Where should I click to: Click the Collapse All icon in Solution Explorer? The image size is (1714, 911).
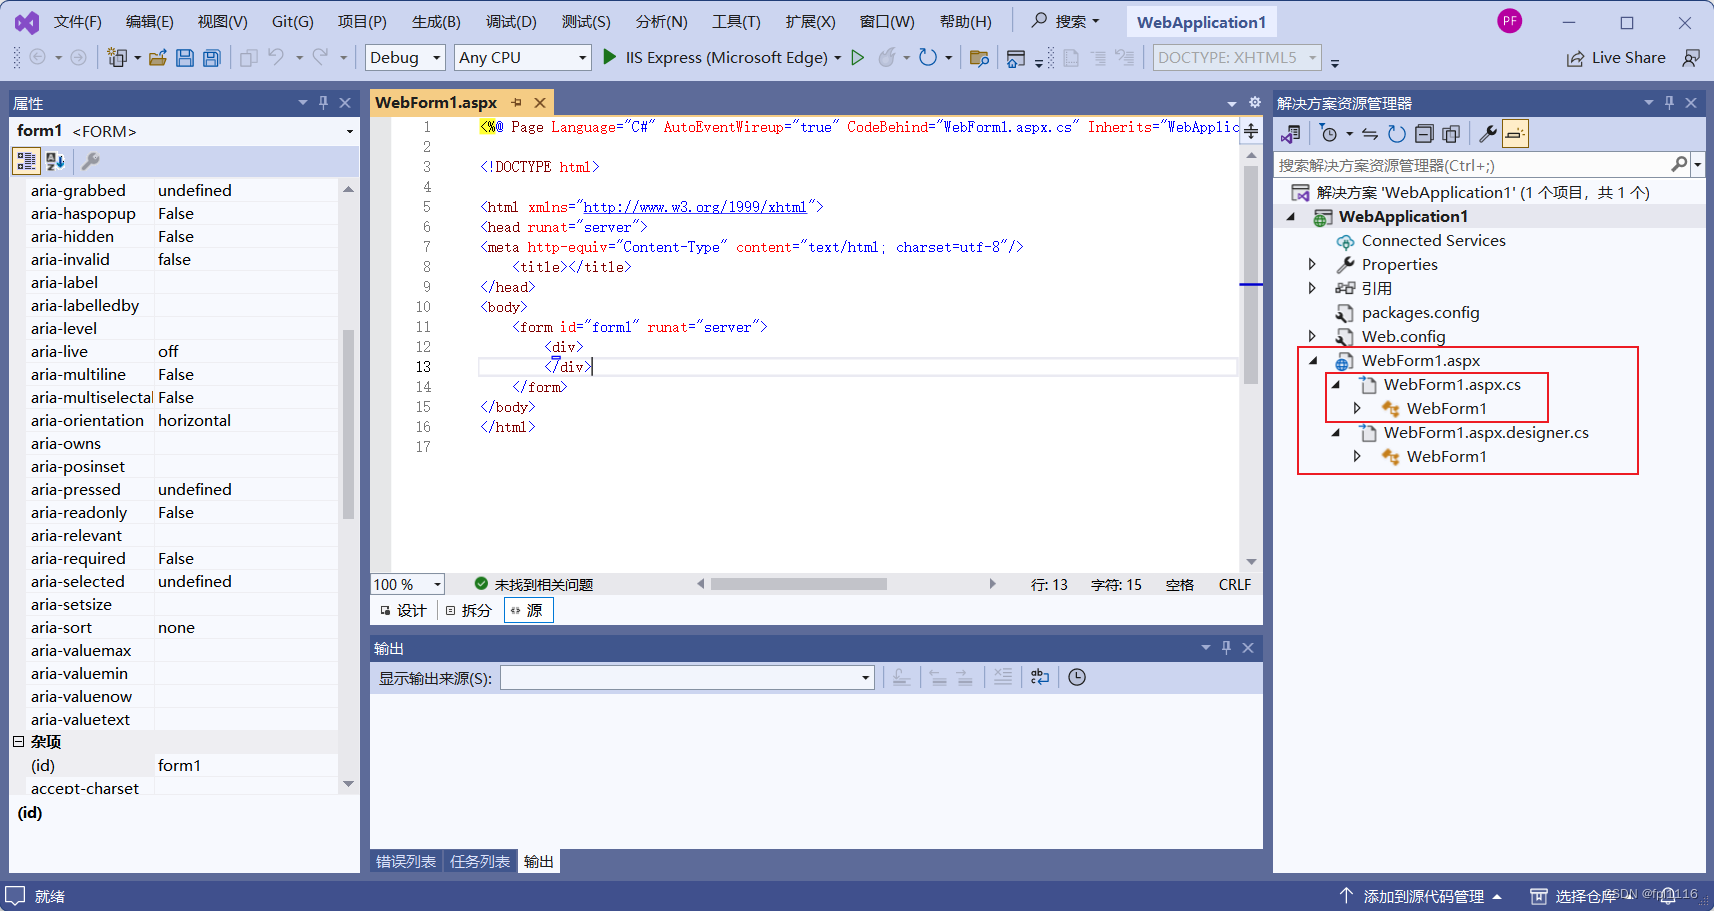click(1424, 134)
